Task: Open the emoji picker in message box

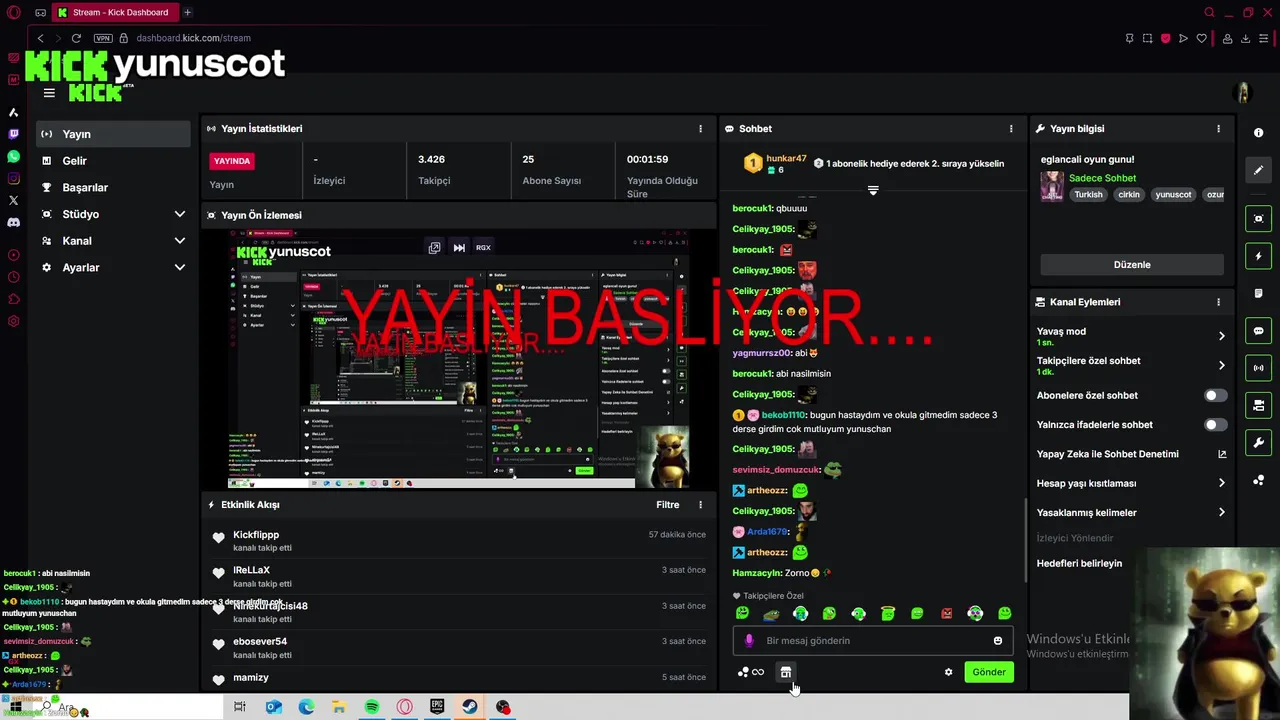Action: point(997,641)
